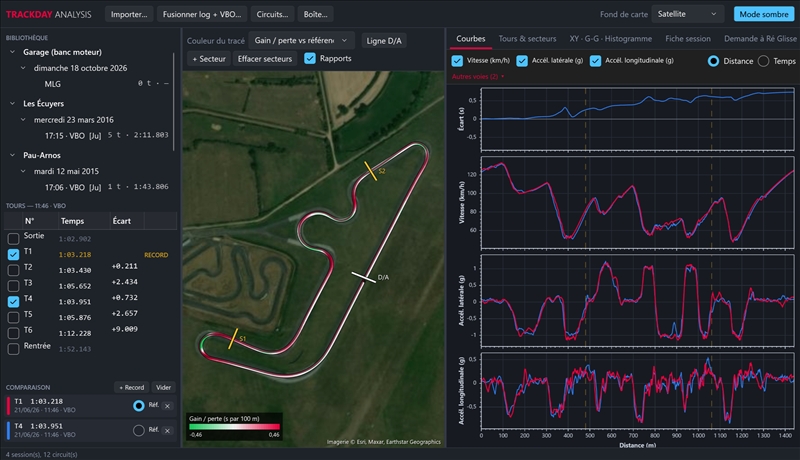This screenshot has width=800, height=460.
Task: Click Vider to clear comparison
Action: [x=163, y=388]
